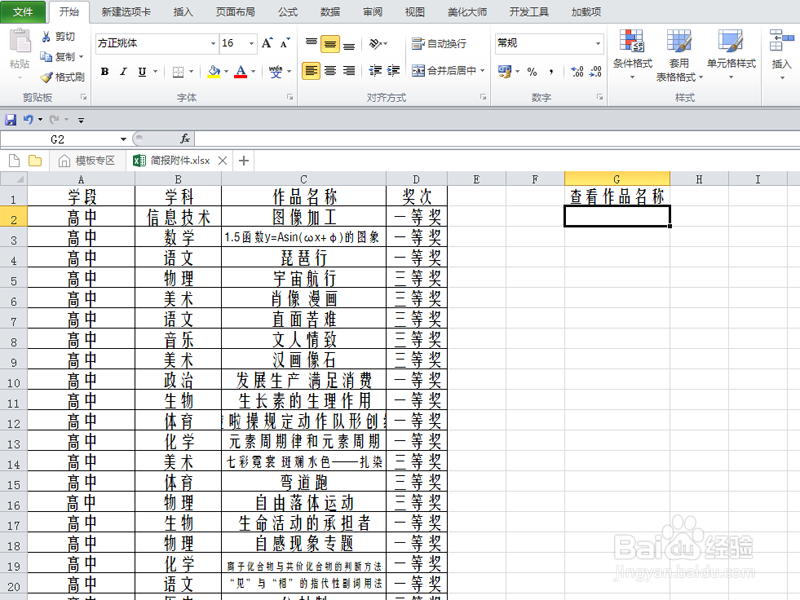
Task: Click the Save icon in quick access bar
Action: click(11, 120)
